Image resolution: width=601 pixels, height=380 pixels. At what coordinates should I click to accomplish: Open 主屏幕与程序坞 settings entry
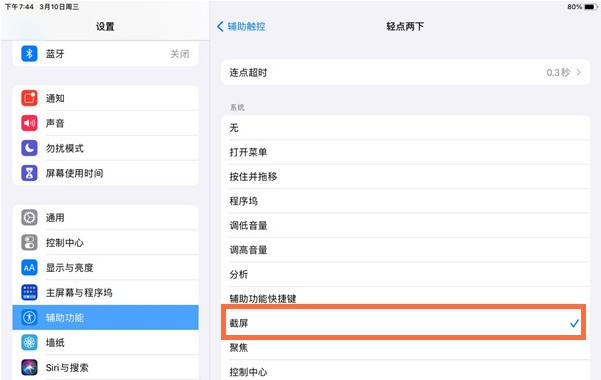tap(105, 293)
